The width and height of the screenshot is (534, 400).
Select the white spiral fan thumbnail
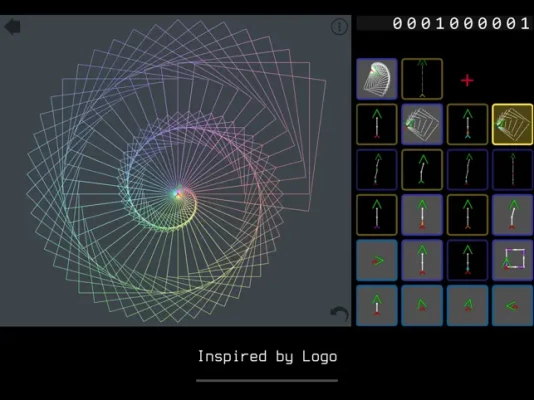click(377, 79)
